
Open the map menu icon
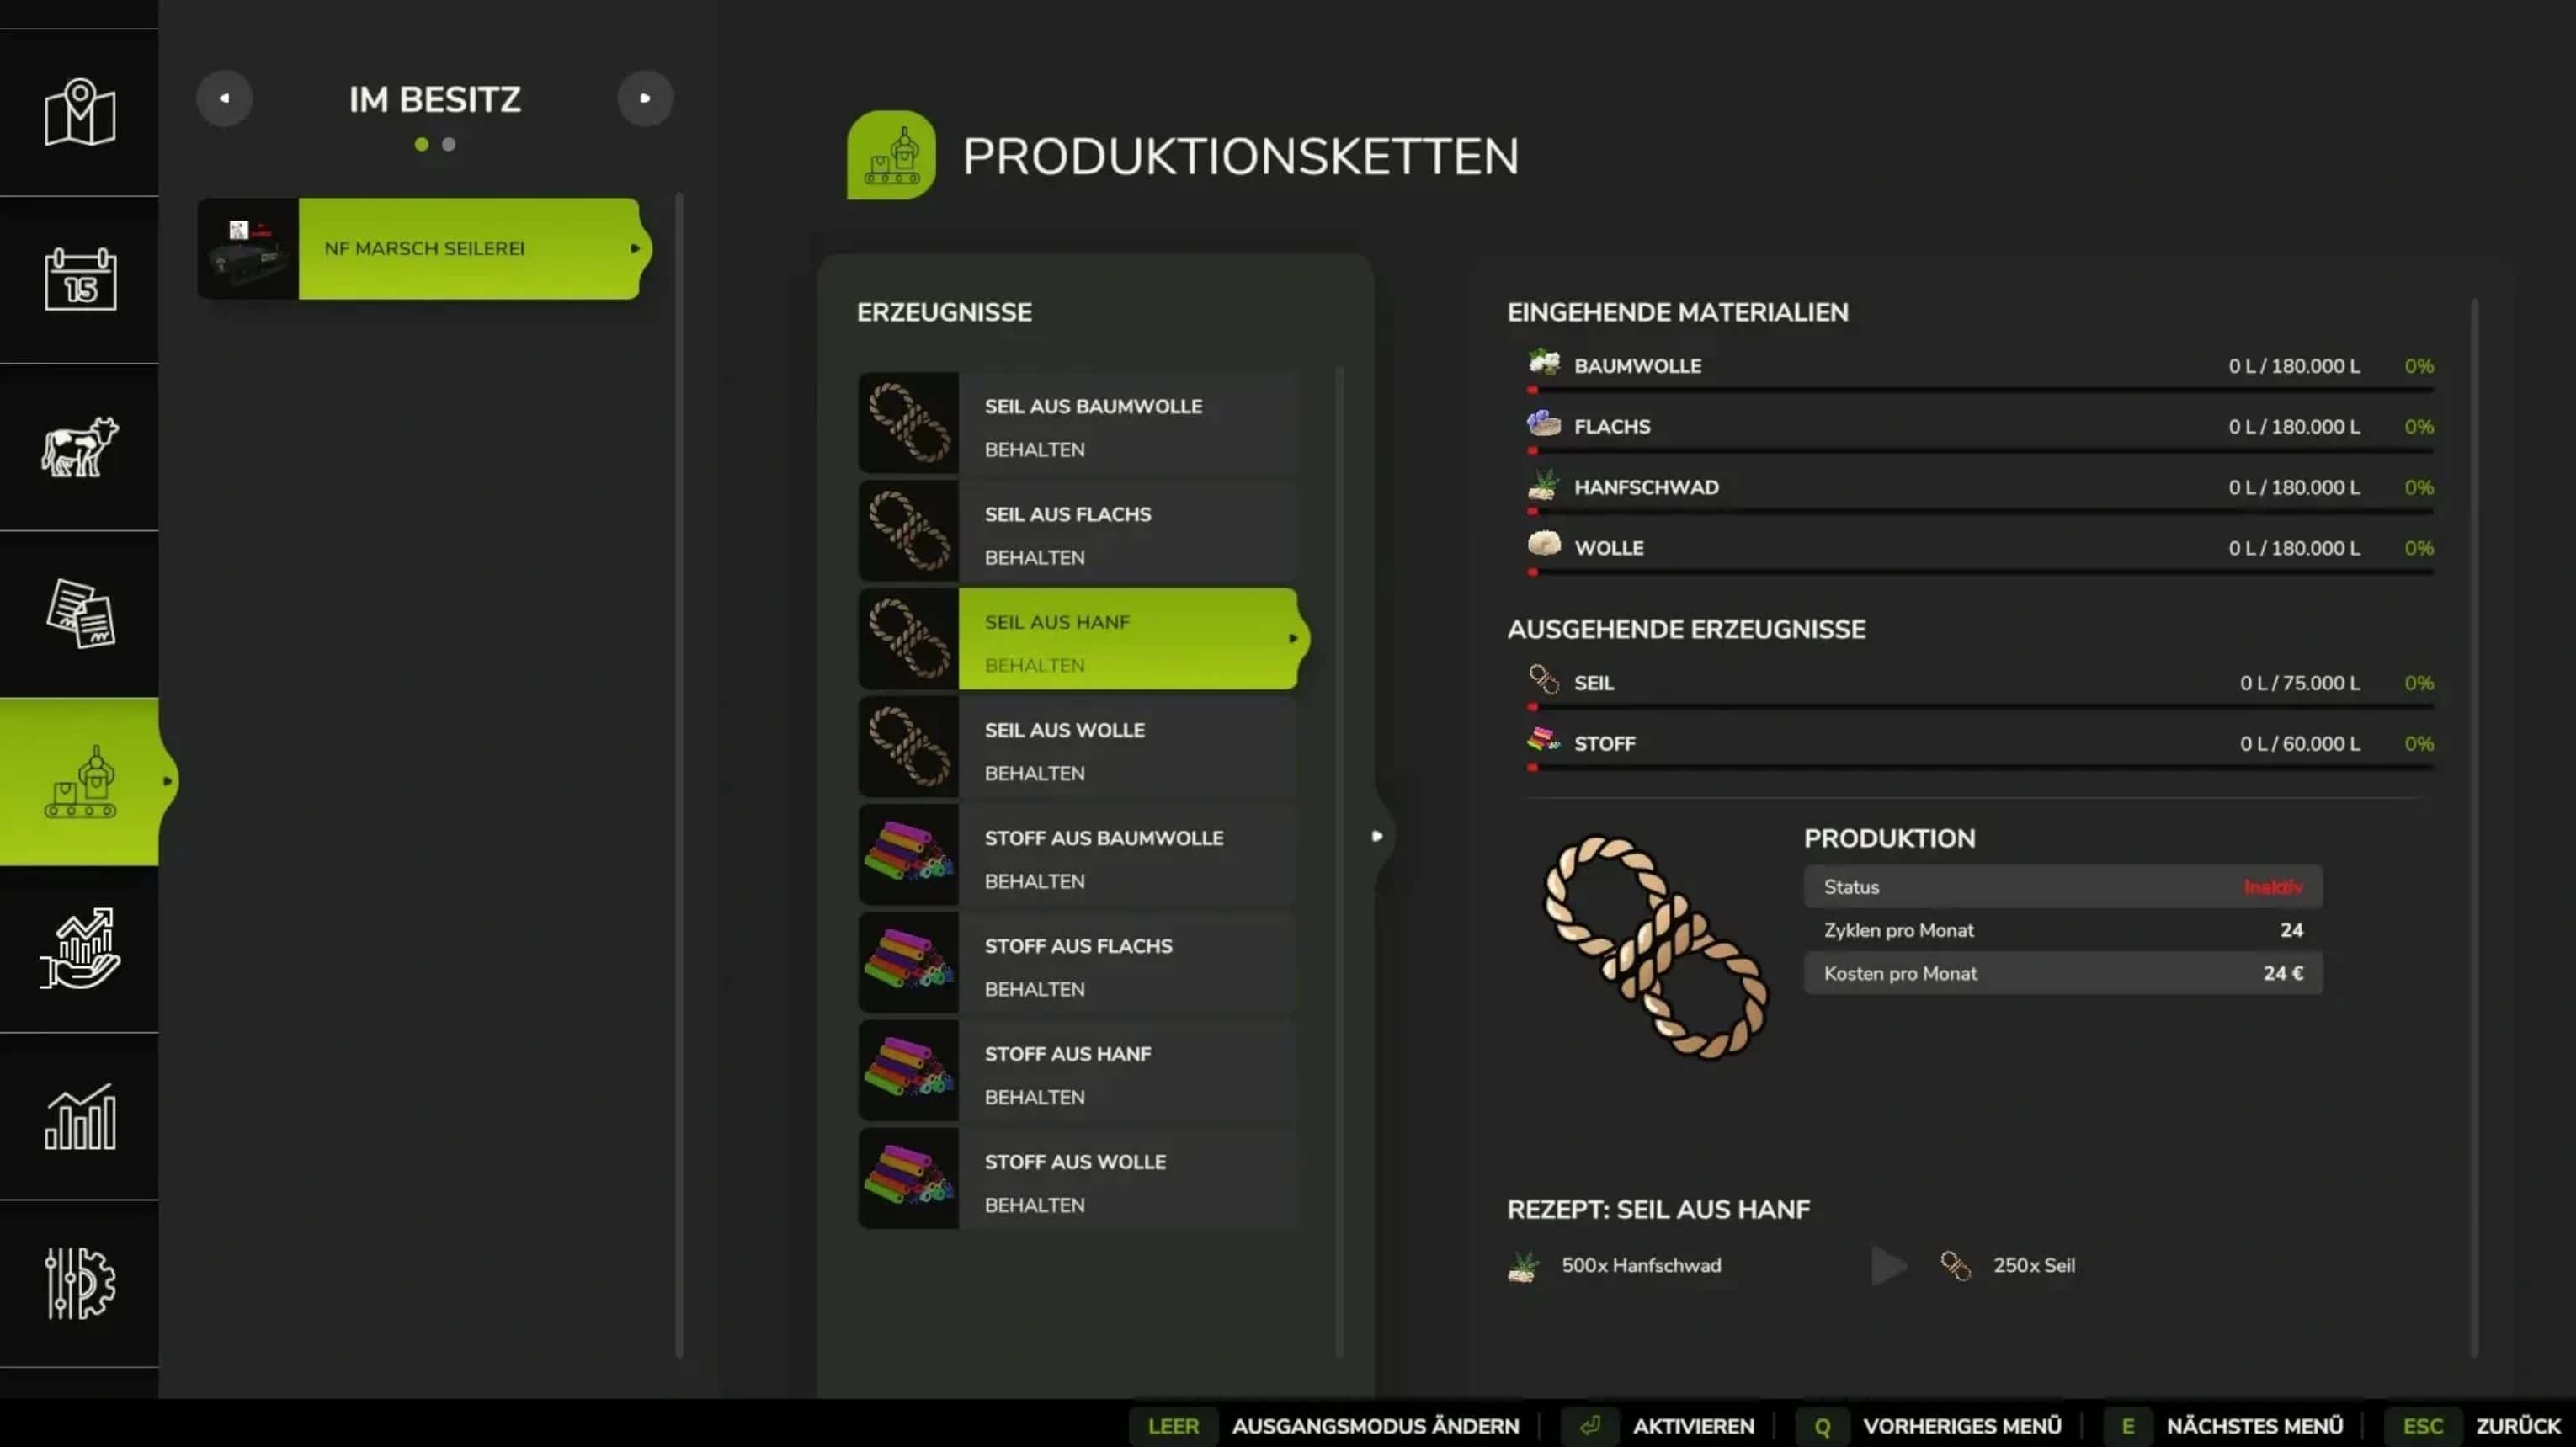(79, 112)
